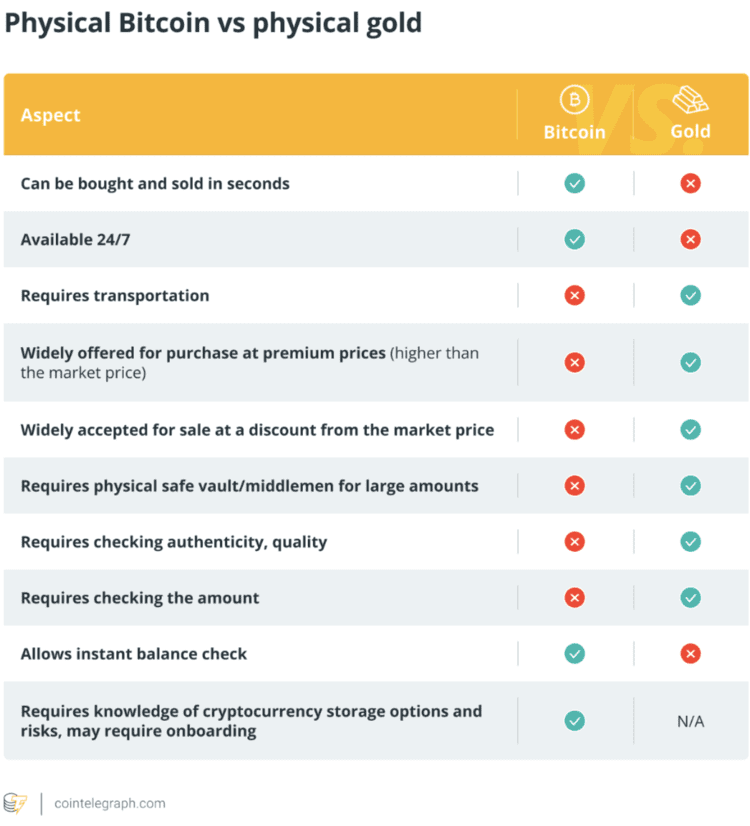Click the 'Bitcoin' column header label
The image size is (750, 826).
(574, 131)
